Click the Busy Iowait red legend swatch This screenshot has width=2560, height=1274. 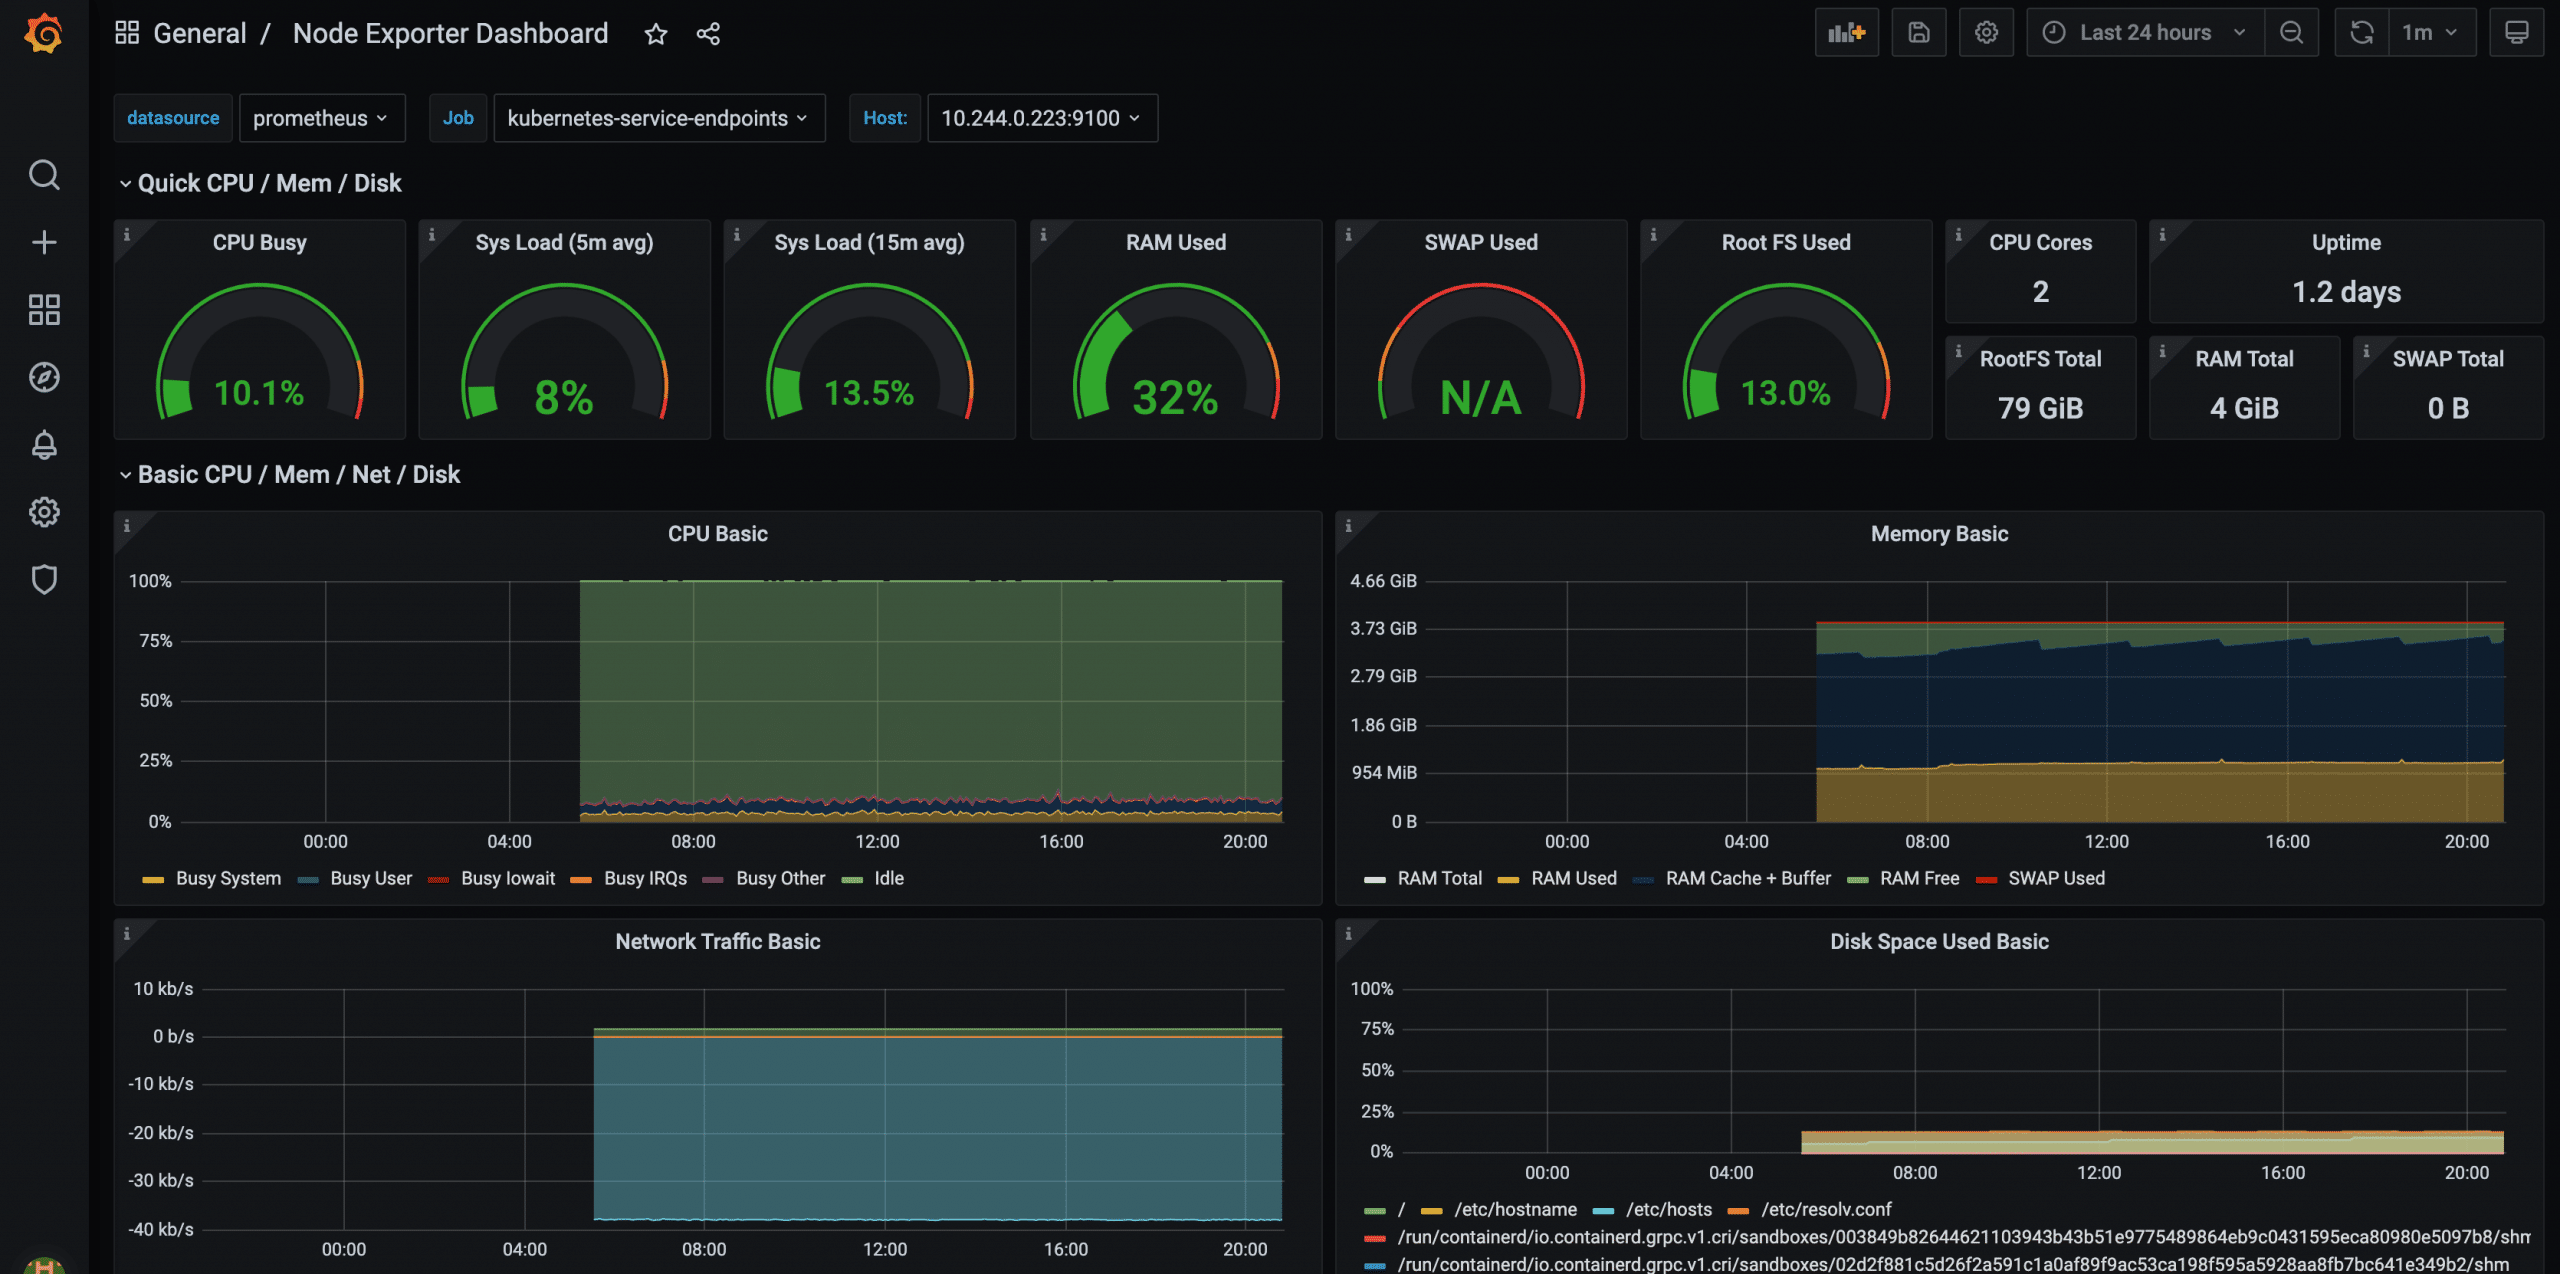(438, 879)
